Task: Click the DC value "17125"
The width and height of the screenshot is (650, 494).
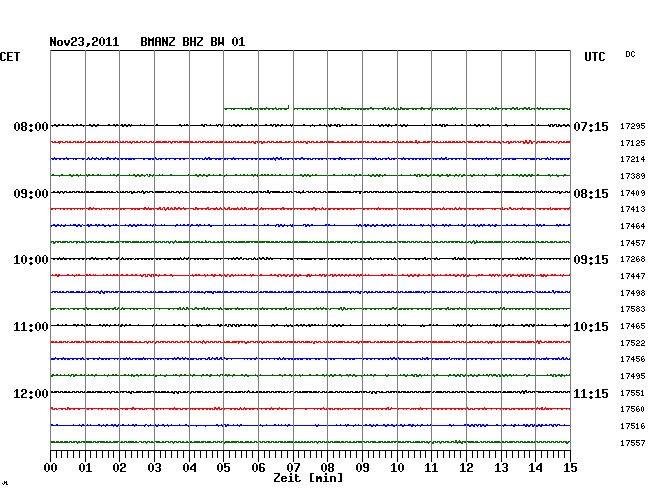Action: (633, 143)
